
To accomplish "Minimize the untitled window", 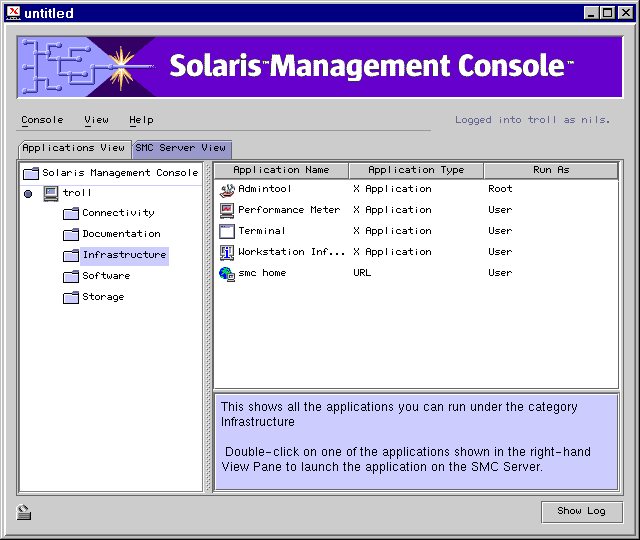I will [590, 13].
